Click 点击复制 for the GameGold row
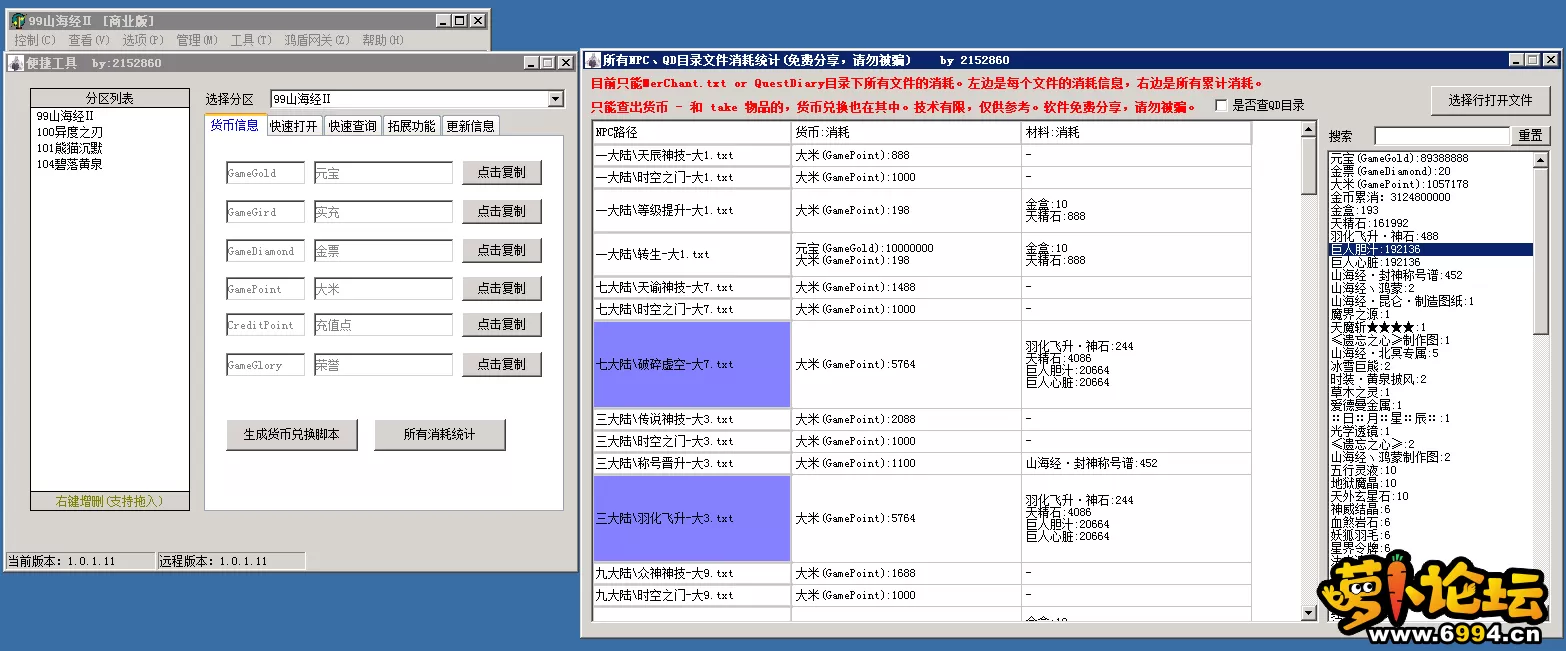Screen dimensions: 1566x651 coord(501,172)
